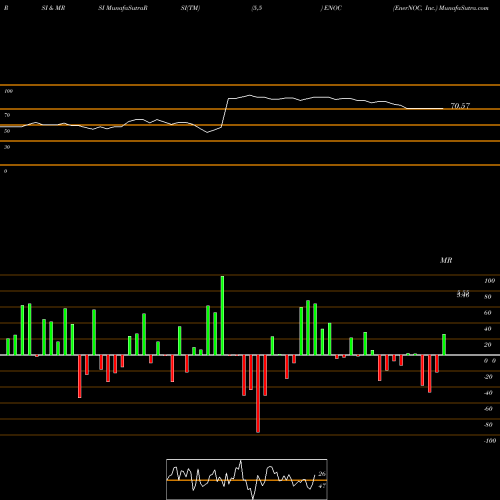Open the mini oscillator chart thumbnail at the bottom
This screenshot has width=500, height=500.
click(x=247, y=479)
